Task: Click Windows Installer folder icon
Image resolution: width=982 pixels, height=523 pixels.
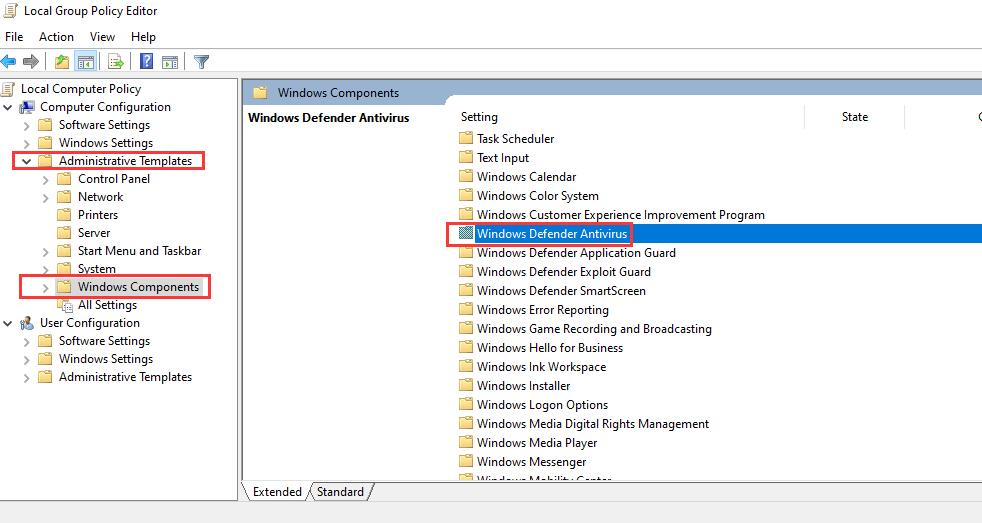Action: click(466, 385)
